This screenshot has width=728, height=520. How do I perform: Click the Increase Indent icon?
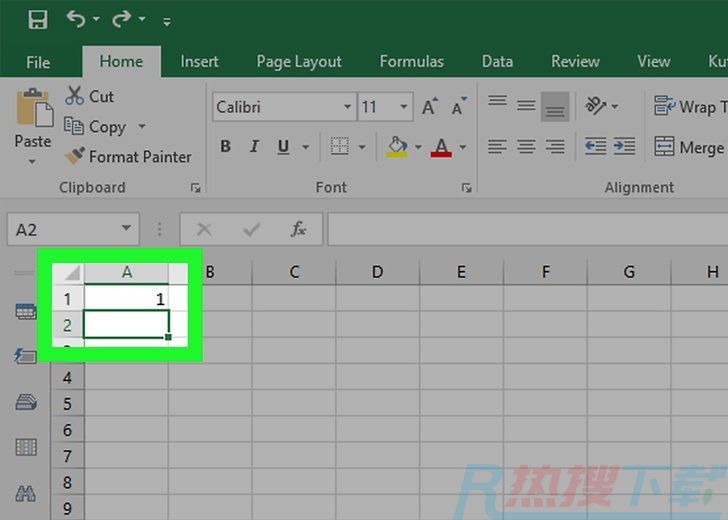point(625,147)
